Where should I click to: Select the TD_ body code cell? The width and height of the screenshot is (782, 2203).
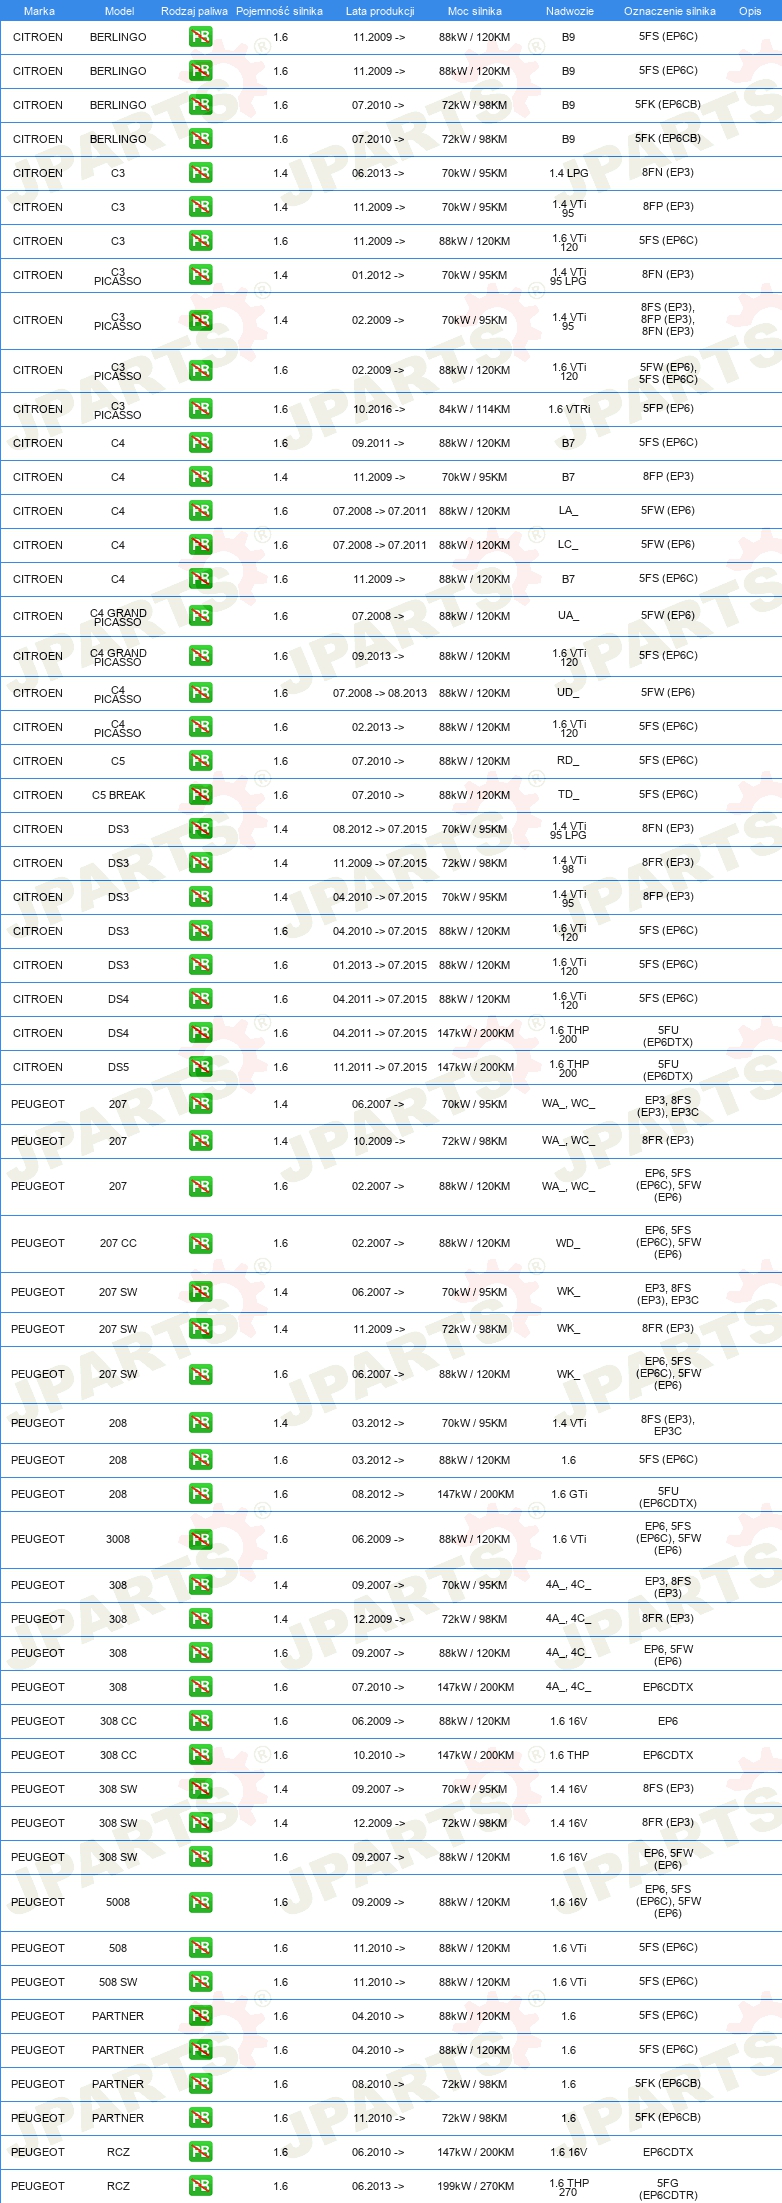tap(568, 795)
